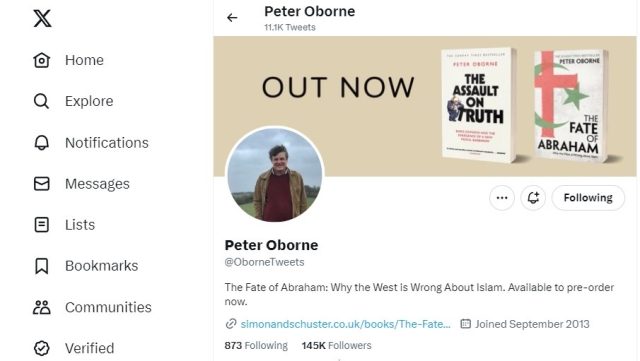Open the Bookmarks icon
This screenshot has width=640, height=361.
coord(41,266)
